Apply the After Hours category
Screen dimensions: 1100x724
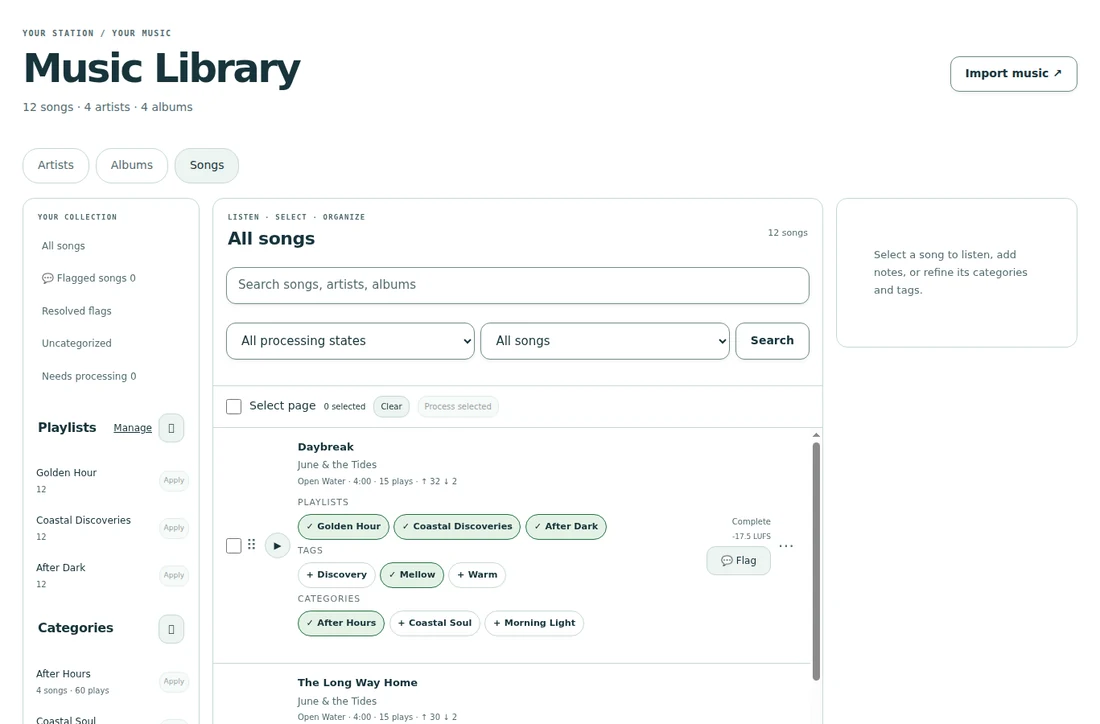click(x=173, y=682)
